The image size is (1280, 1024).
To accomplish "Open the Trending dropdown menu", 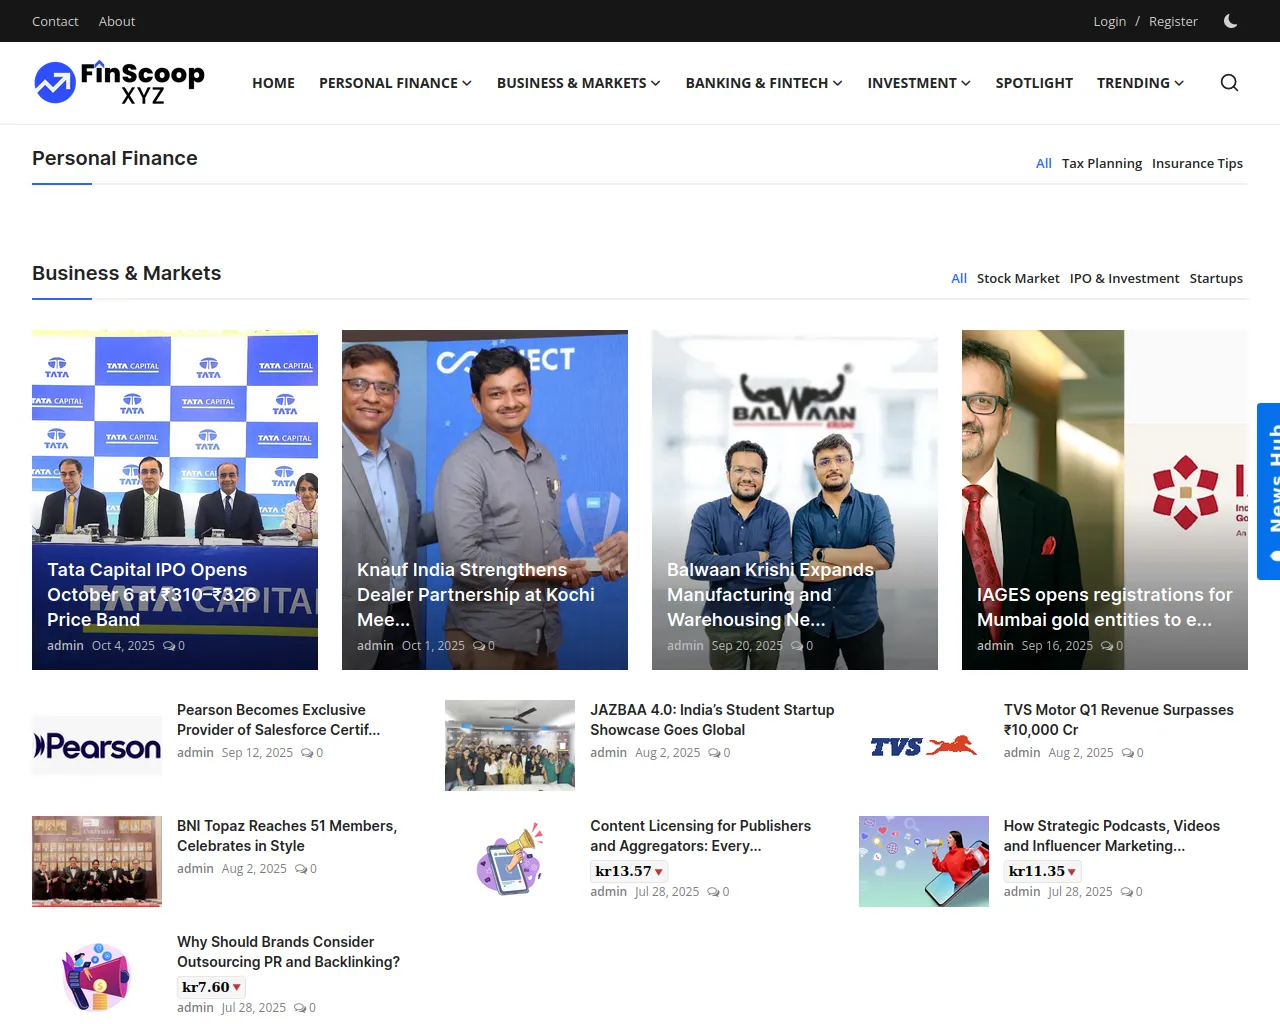I will click(x=1140, y=83).
